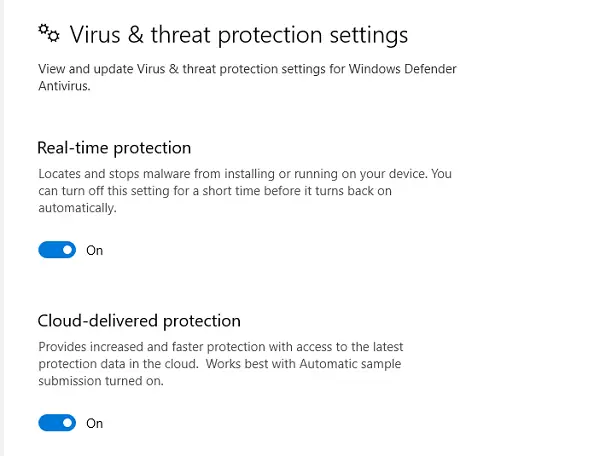This screenshot has width=600, height=456.
Task: Click the "On" label under Cloud-delivered protection
Action: point(95,423)
